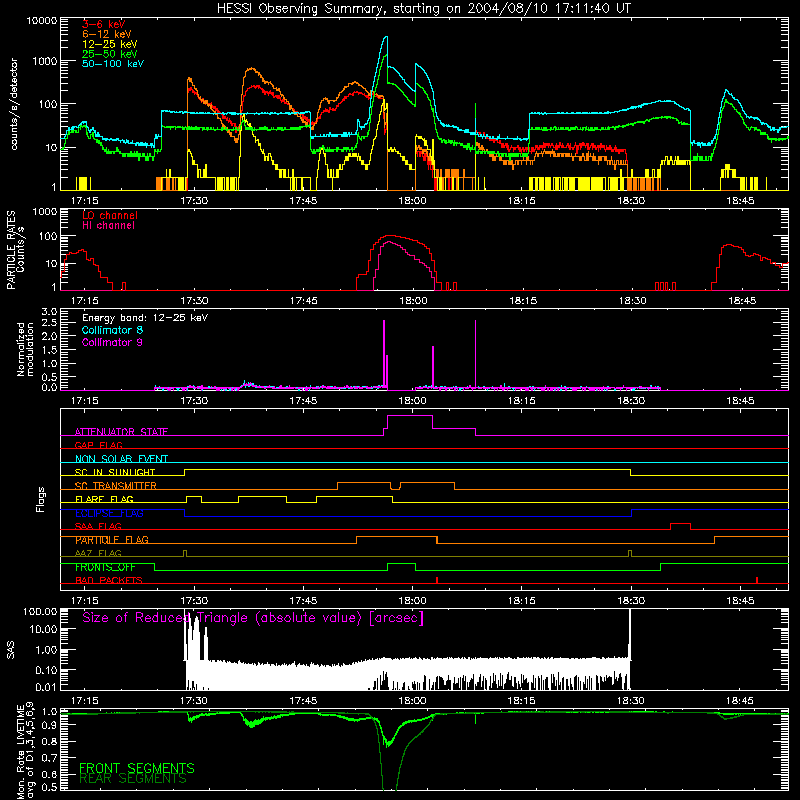Click the ATTENUATOR_STATE flag label
This screenshot has height=800, width=800.
121,432
